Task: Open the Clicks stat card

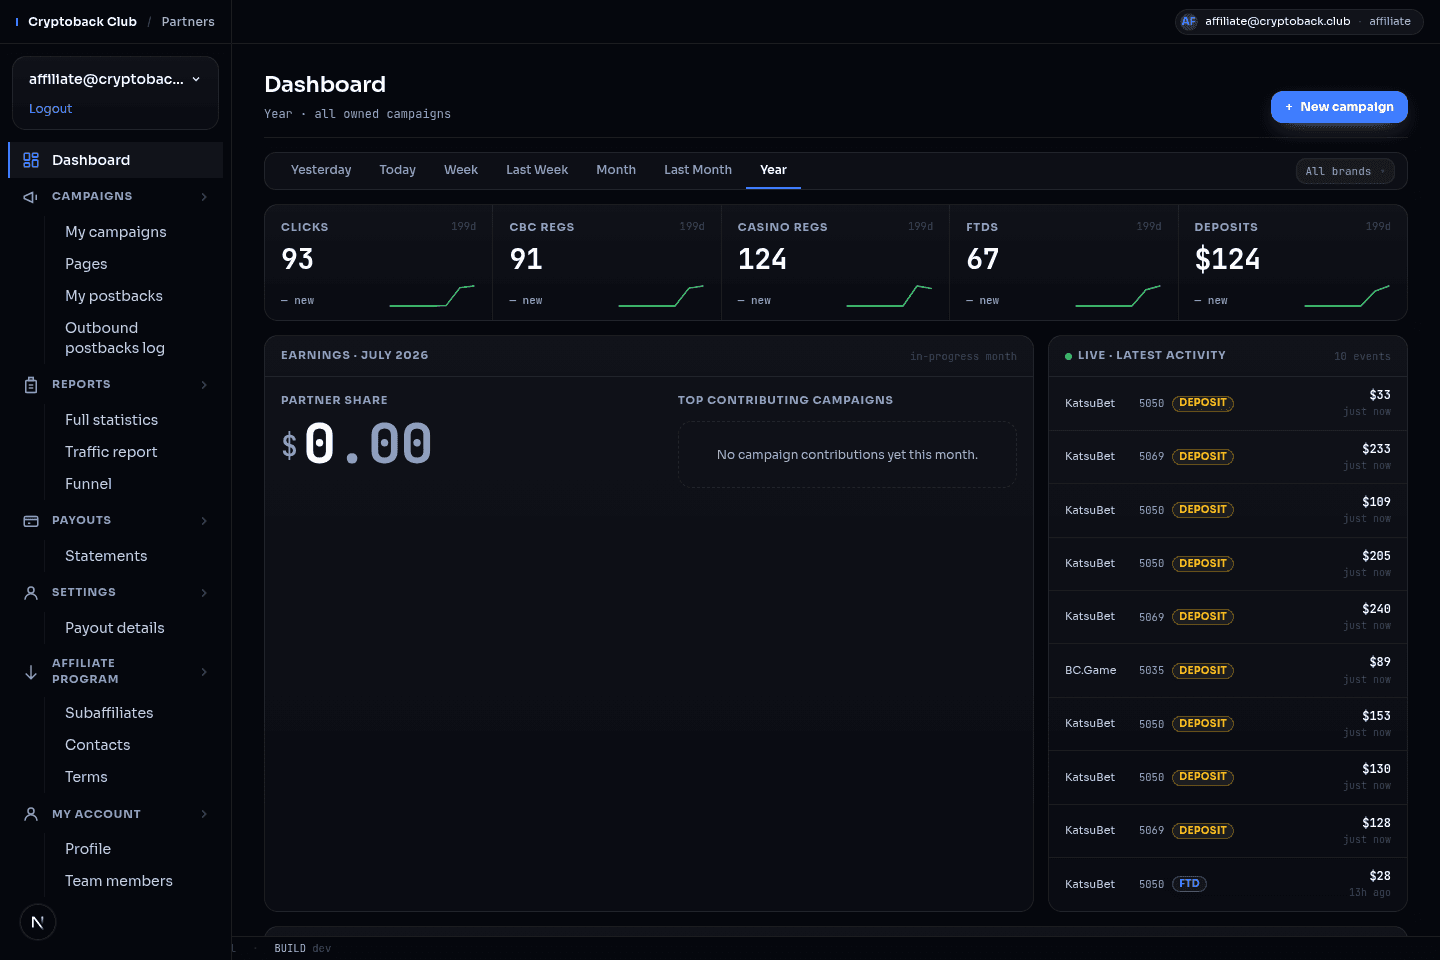Action: pos(378,263)
